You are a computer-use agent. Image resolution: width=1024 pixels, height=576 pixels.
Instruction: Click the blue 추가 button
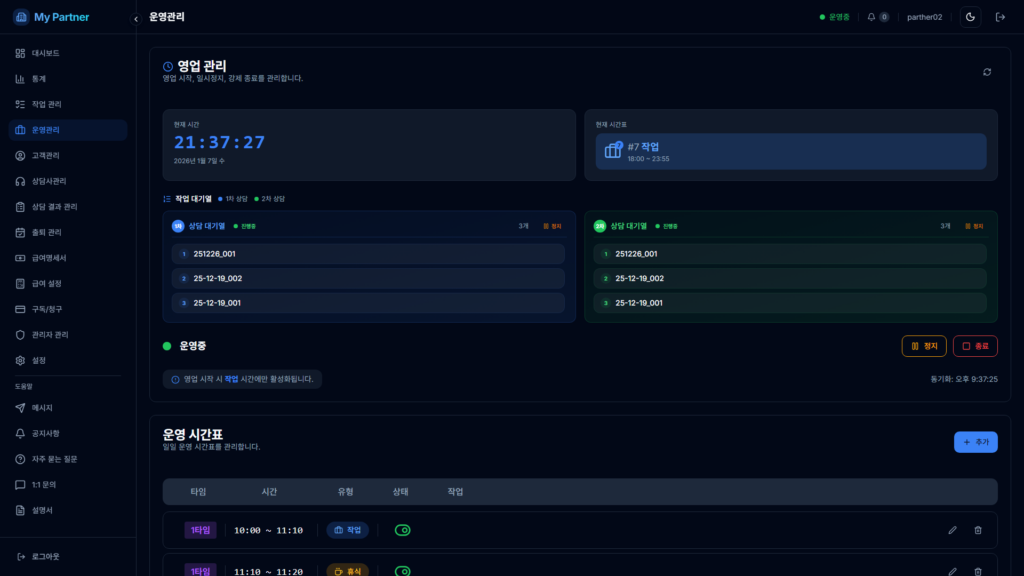point(975,442)
